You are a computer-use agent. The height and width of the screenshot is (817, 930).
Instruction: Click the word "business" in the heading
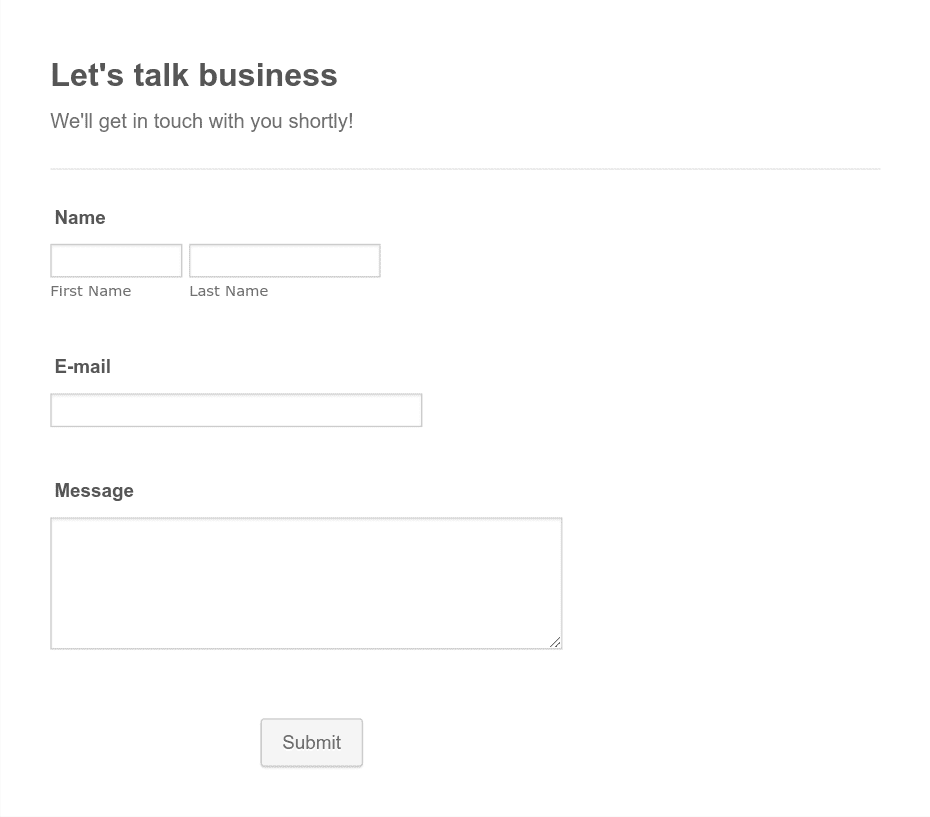click(x=267, y=75)
